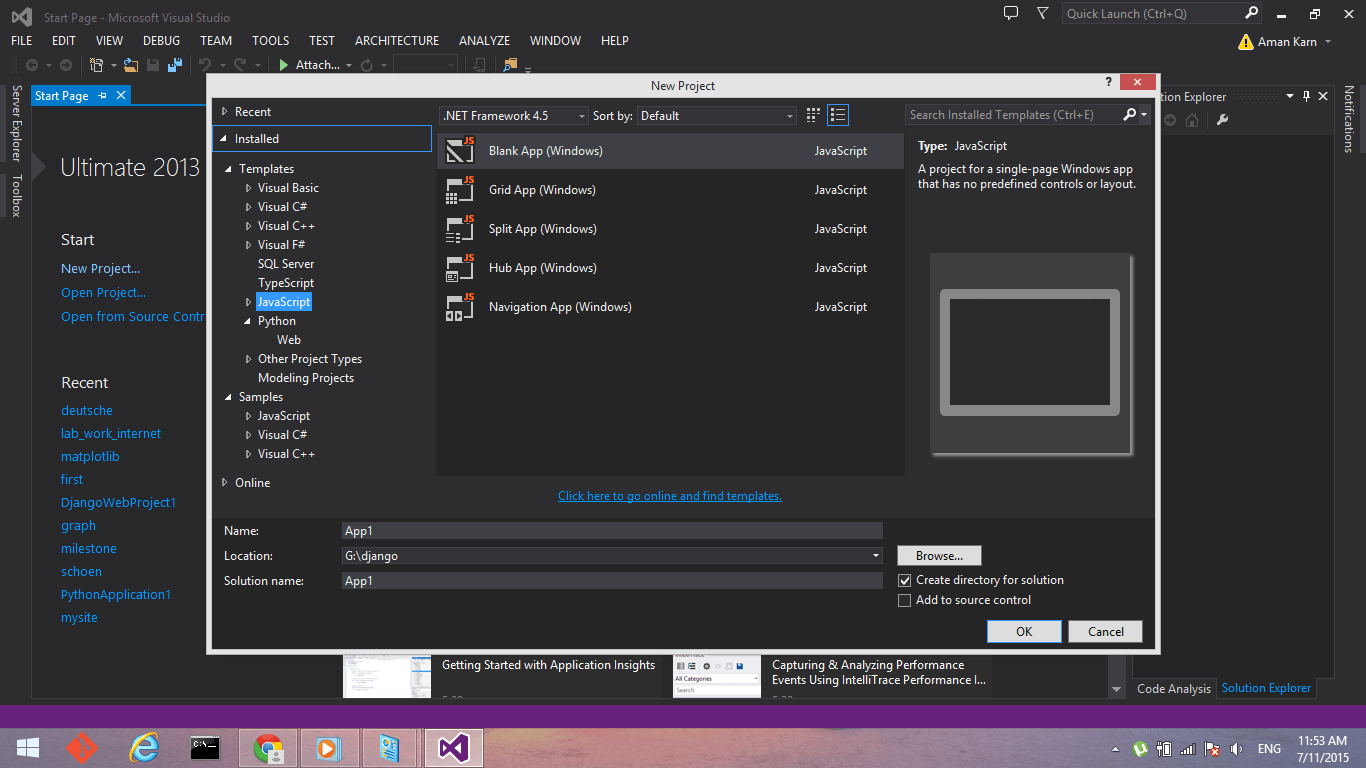Screen dimensions: 1366x768
Task: Open the .NET Framework 4.5 dropdown
Action: [580, 115]
